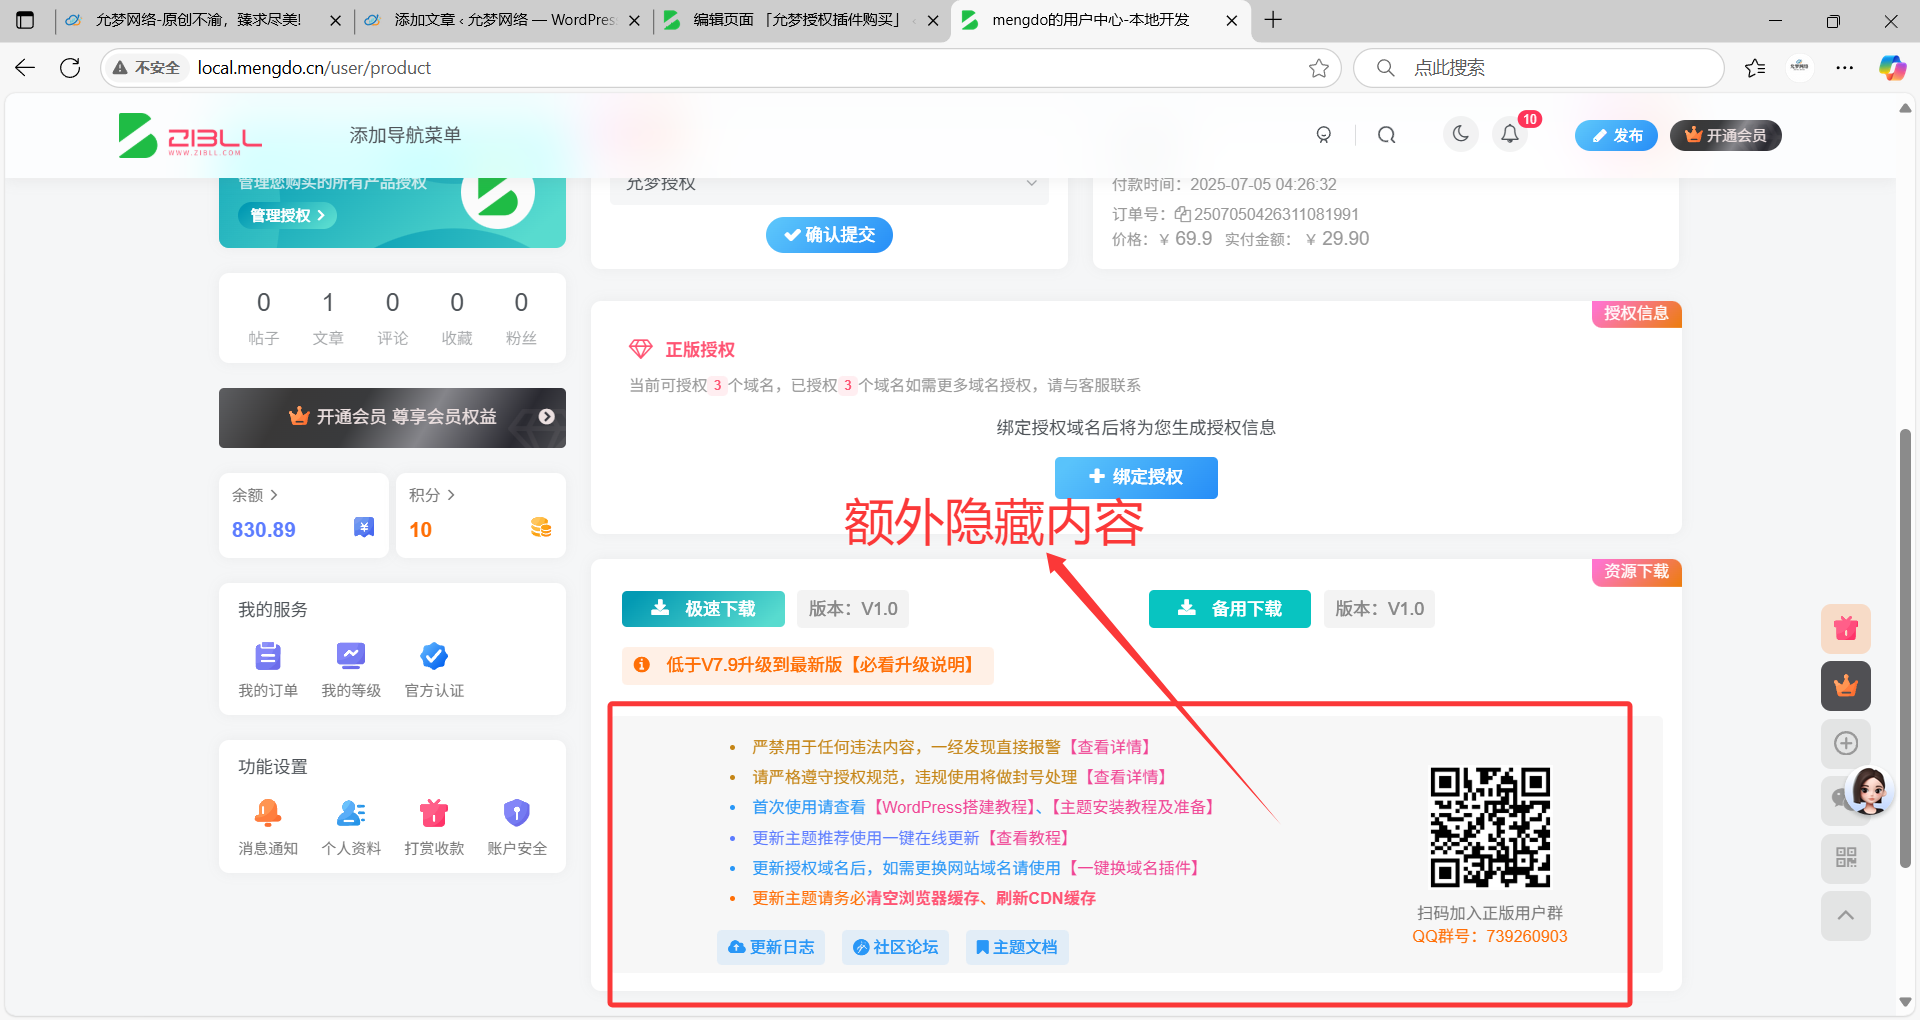
Task: Reload the page
Action: tap(70, 67)
